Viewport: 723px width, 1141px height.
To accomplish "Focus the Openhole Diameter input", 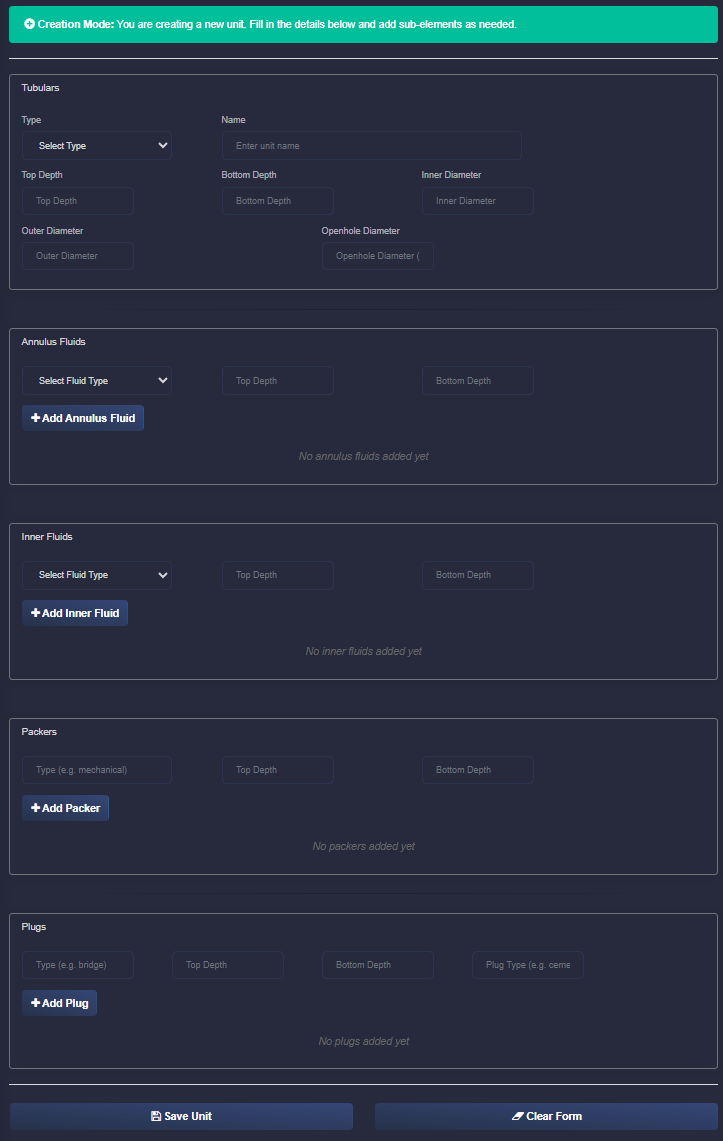I will (x=378, y=256).
